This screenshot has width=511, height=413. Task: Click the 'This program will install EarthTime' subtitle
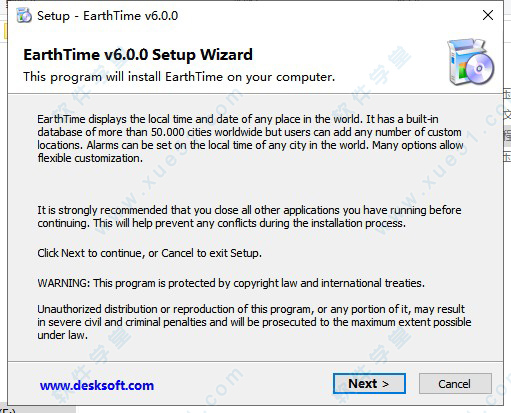point(179,77)
